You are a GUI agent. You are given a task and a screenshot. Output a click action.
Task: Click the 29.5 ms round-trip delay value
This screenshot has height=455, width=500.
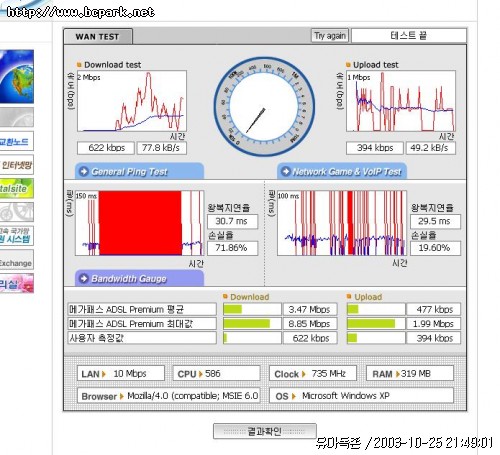435,221
